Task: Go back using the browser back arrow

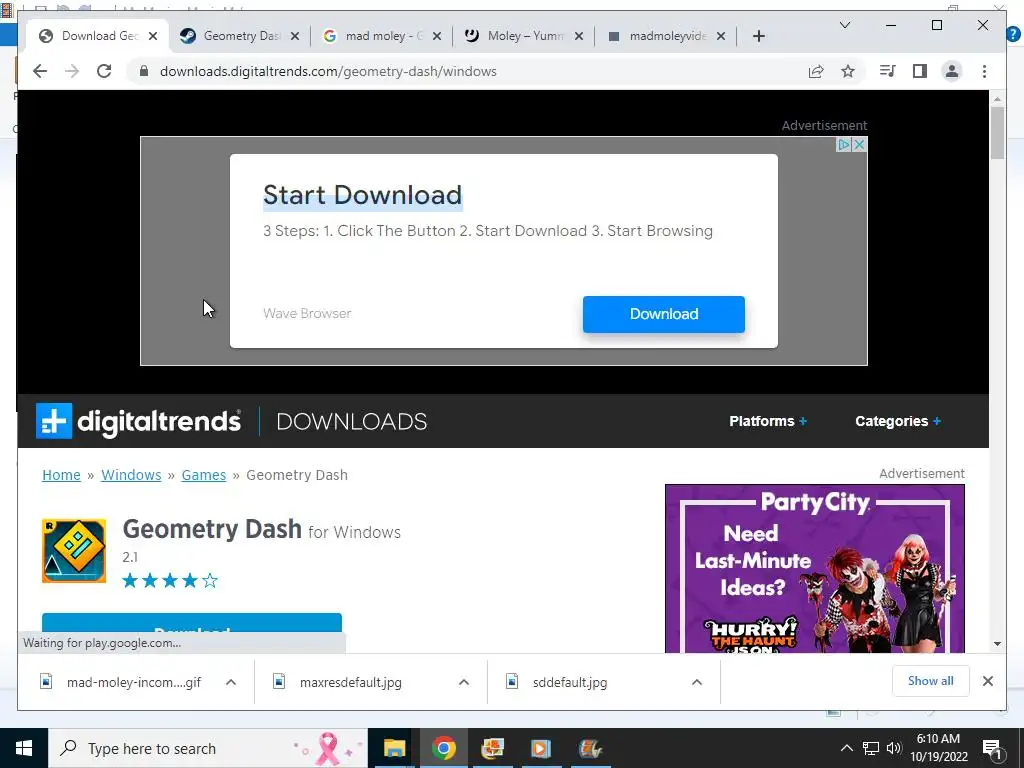Action: (x=40, y=71)
